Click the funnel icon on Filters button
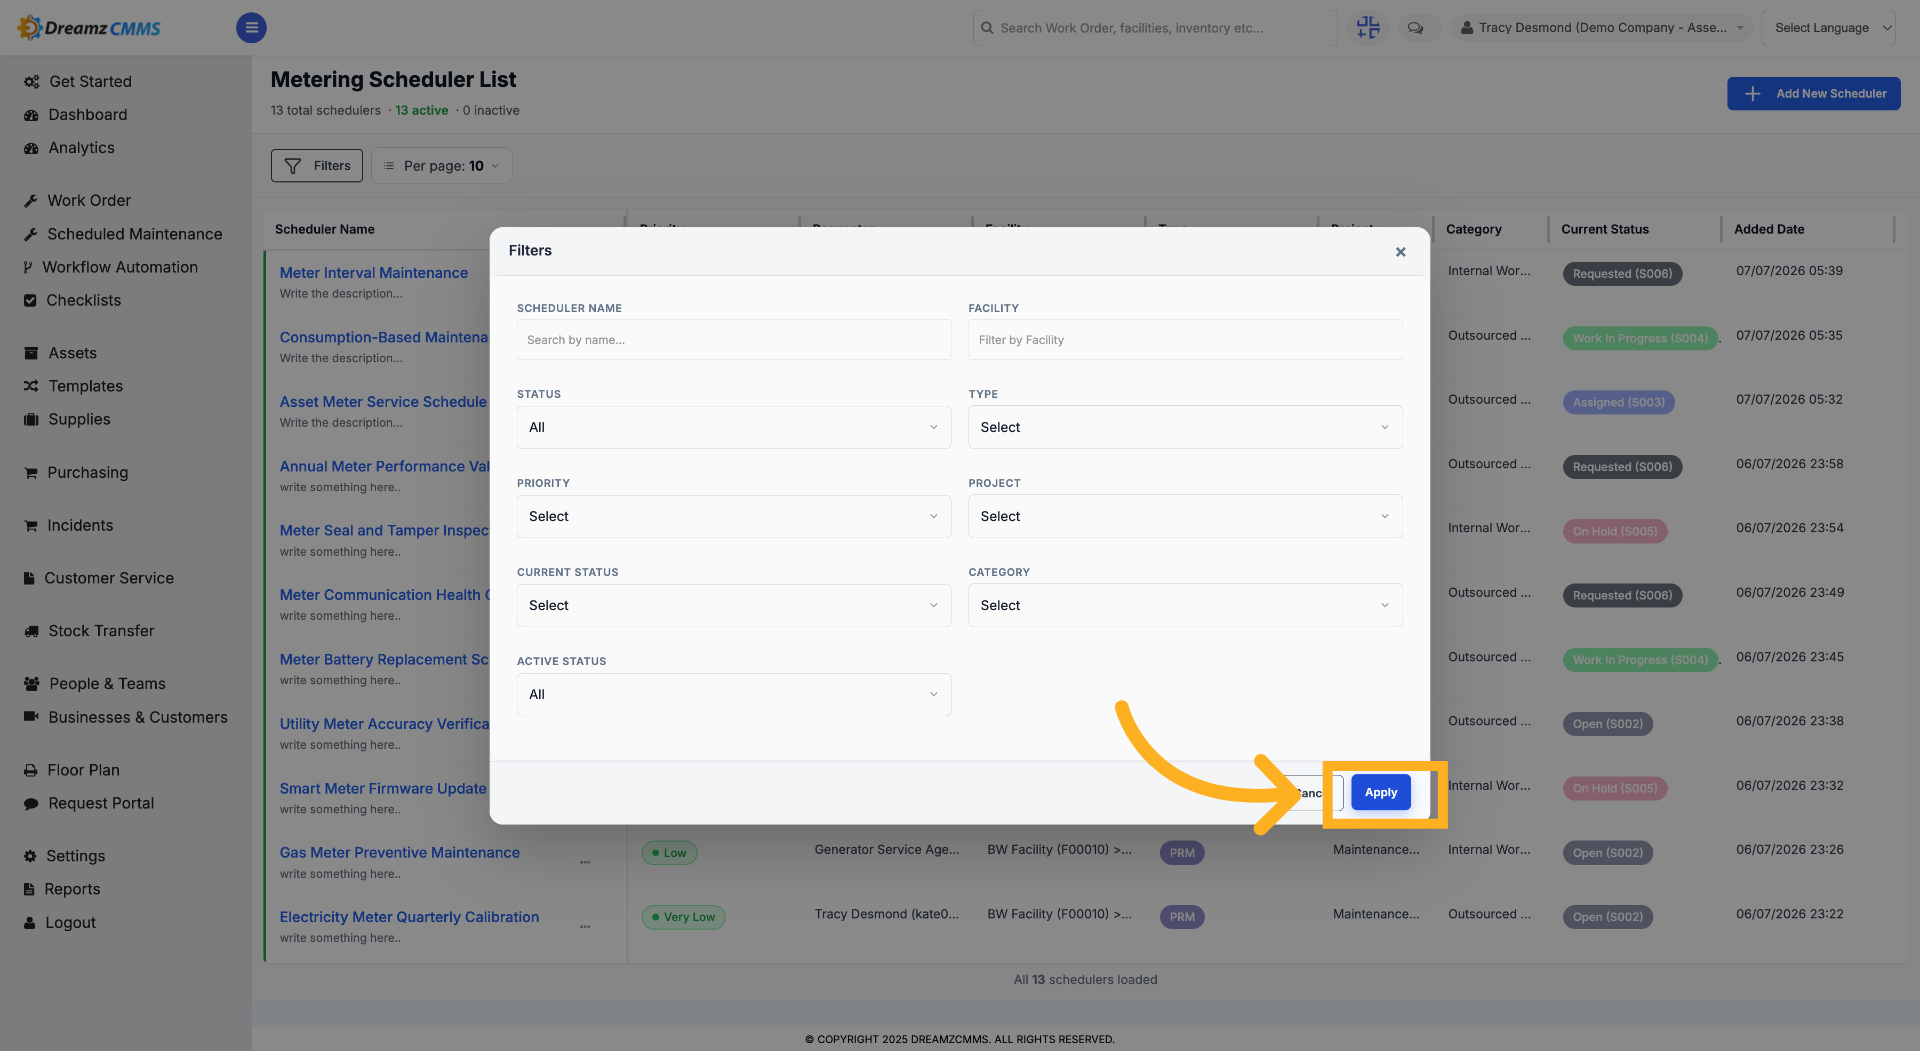1920x1051 pixels. click(293, 166)
